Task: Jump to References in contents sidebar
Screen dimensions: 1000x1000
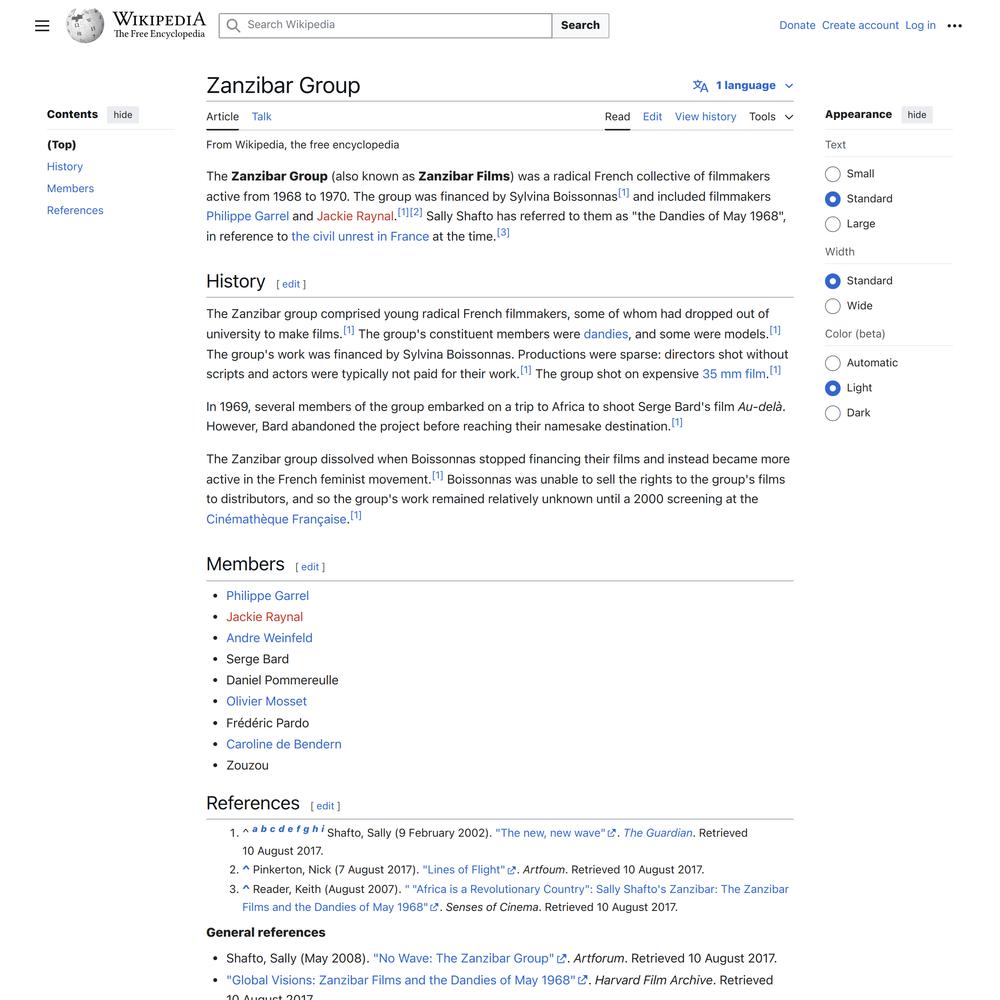Action: (x=75, y=210)
